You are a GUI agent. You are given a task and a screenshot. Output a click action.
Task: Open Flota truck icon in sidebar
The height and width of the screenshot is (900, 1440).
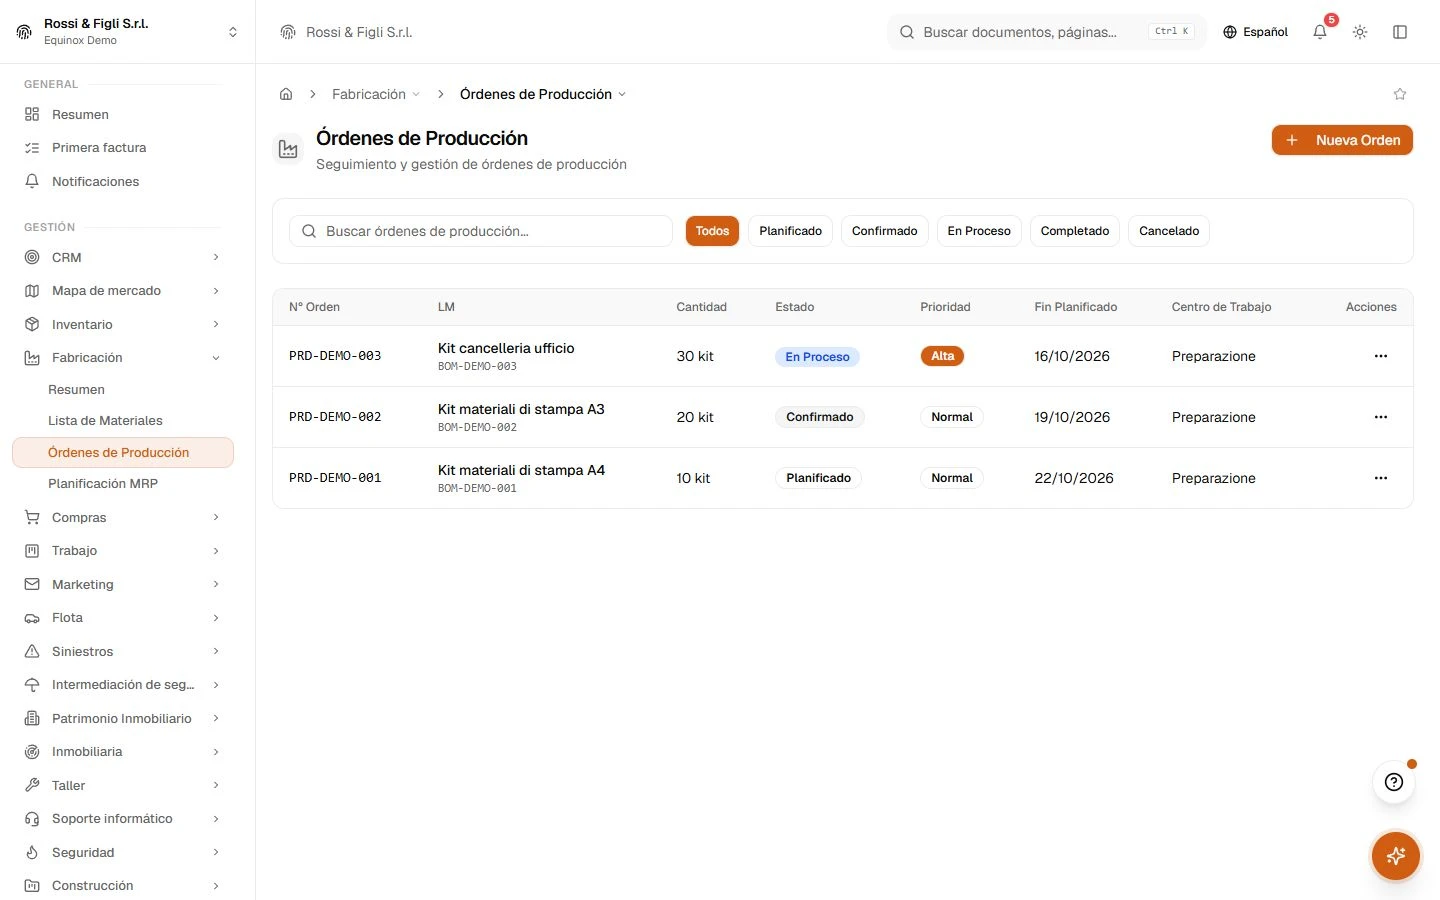click(32, 618)
